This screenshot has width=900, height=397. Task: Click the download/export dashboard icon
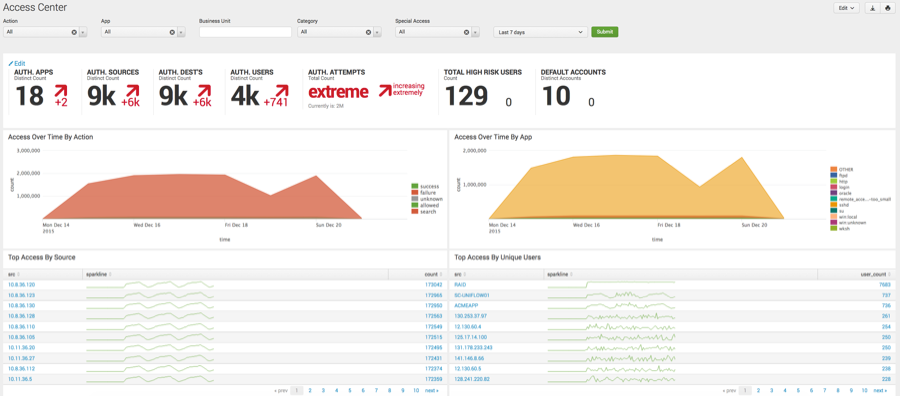(x=872, y=8)
